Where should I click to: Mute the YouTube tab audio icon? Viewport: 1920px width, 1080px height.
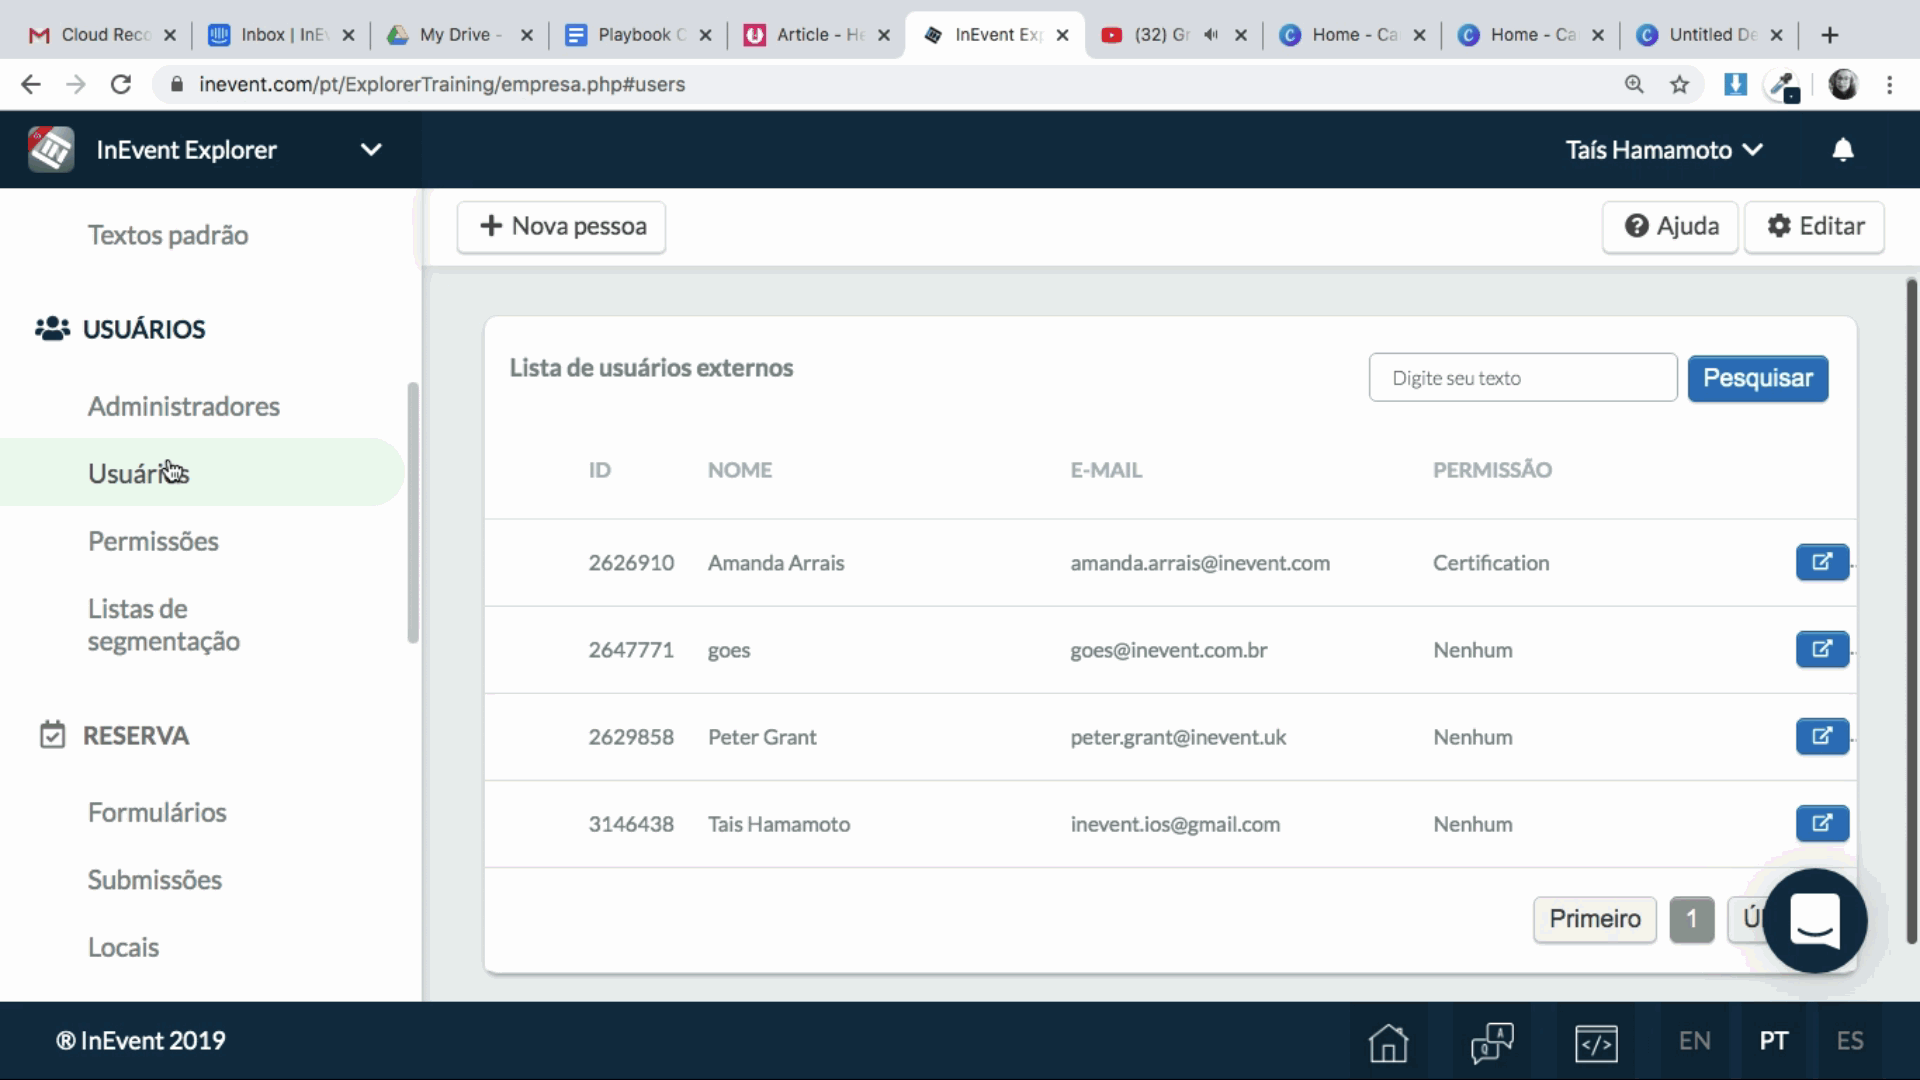pyautogui.click(x=1211, y=35)
